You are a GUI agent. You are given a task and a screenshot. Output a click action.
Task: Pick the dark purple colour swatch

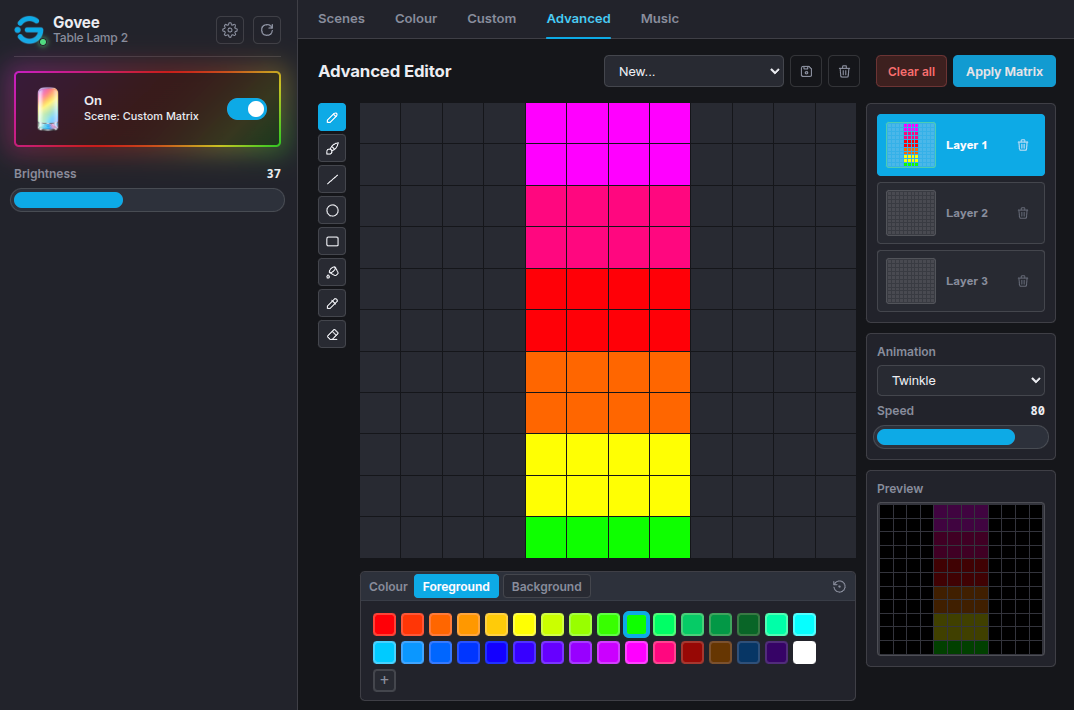(776, 652)
